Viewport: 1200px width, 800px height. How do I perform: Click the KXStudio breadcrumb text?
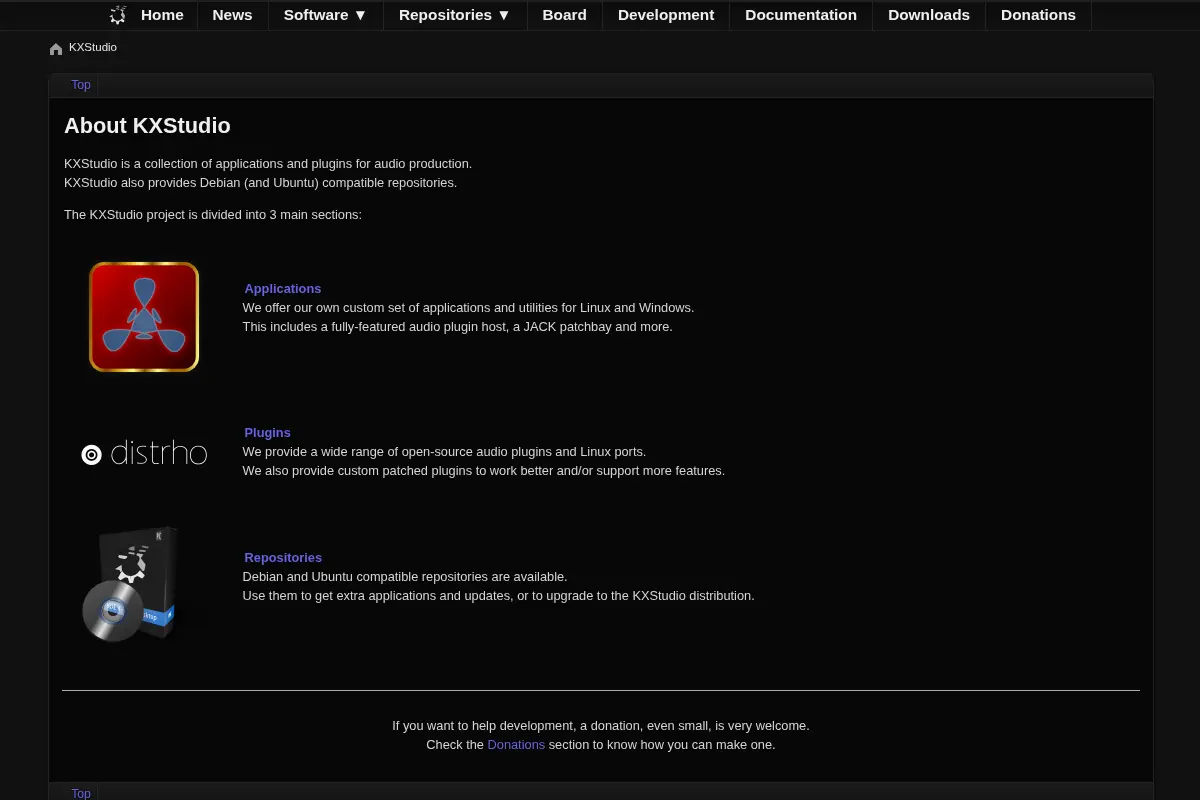93,47
